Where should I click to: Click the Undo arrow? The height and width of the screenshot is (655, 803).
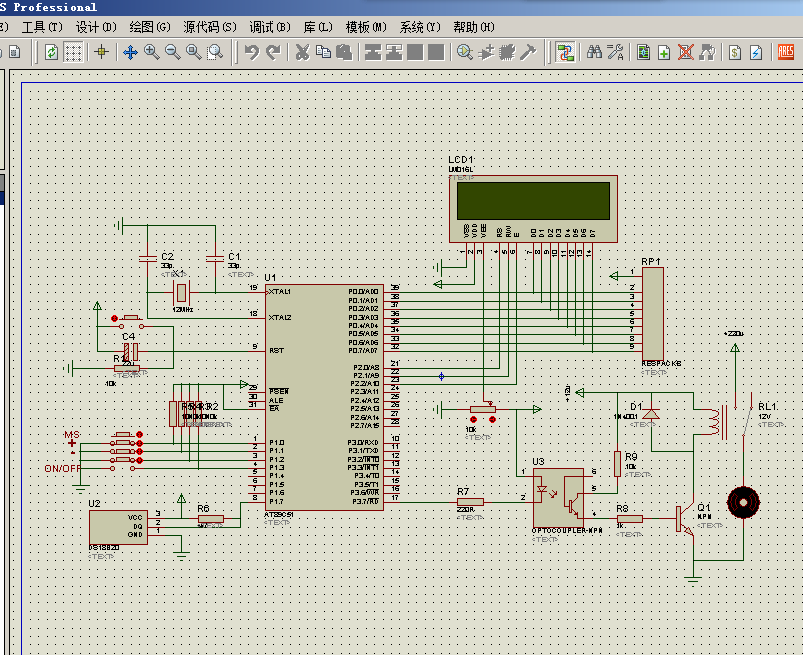click(x=251, y=52)
